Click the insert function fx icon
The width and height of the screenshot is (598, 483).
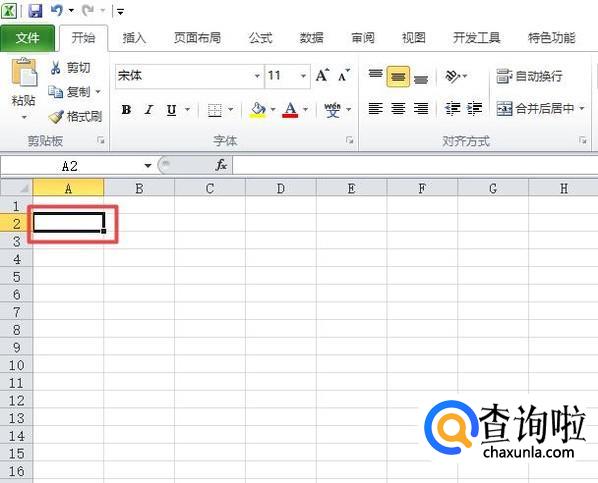[x=221, y=165]
